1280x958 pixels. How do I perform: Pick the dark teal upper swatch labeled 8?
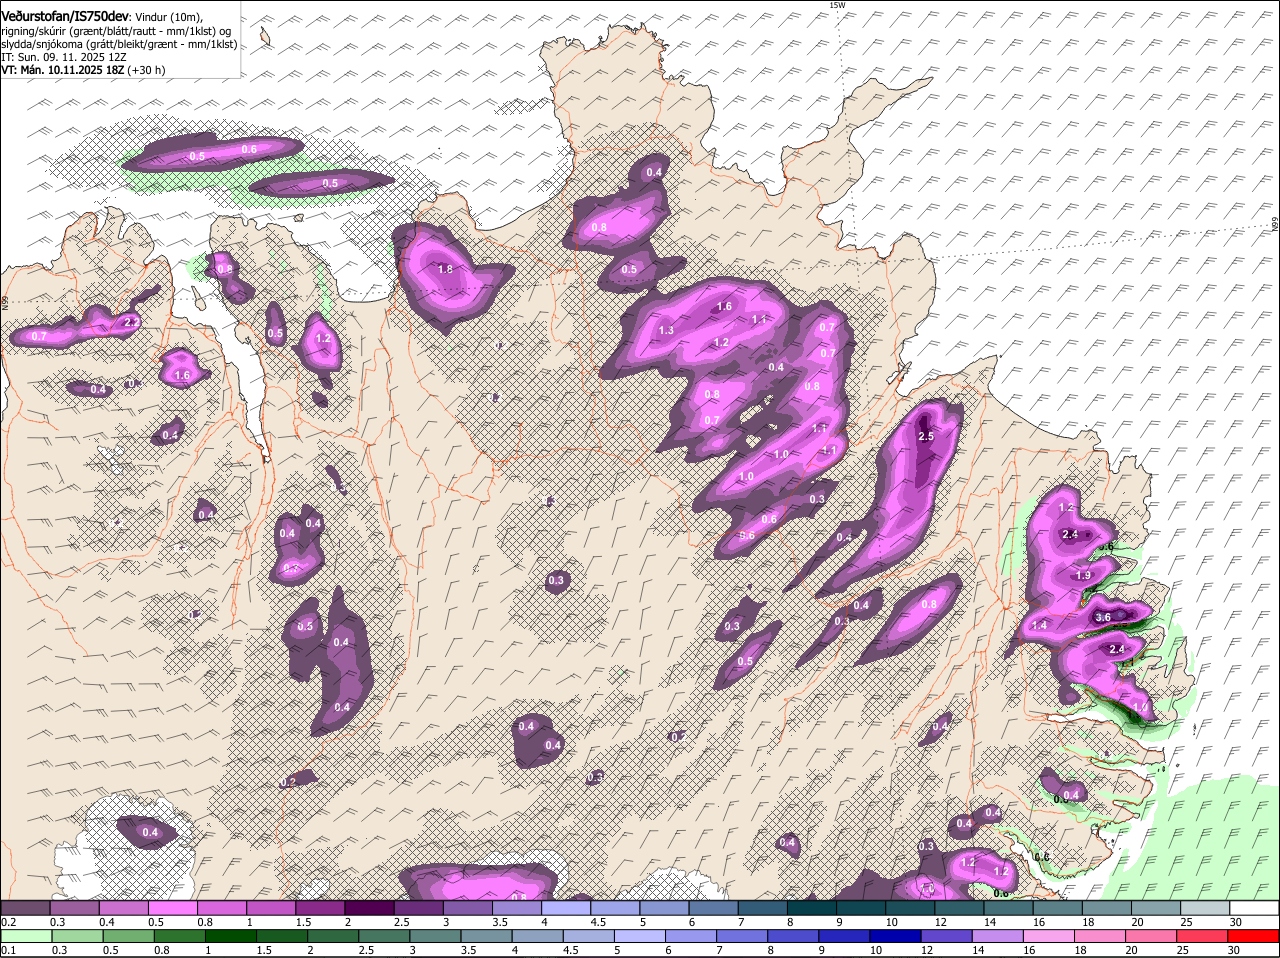812,908
